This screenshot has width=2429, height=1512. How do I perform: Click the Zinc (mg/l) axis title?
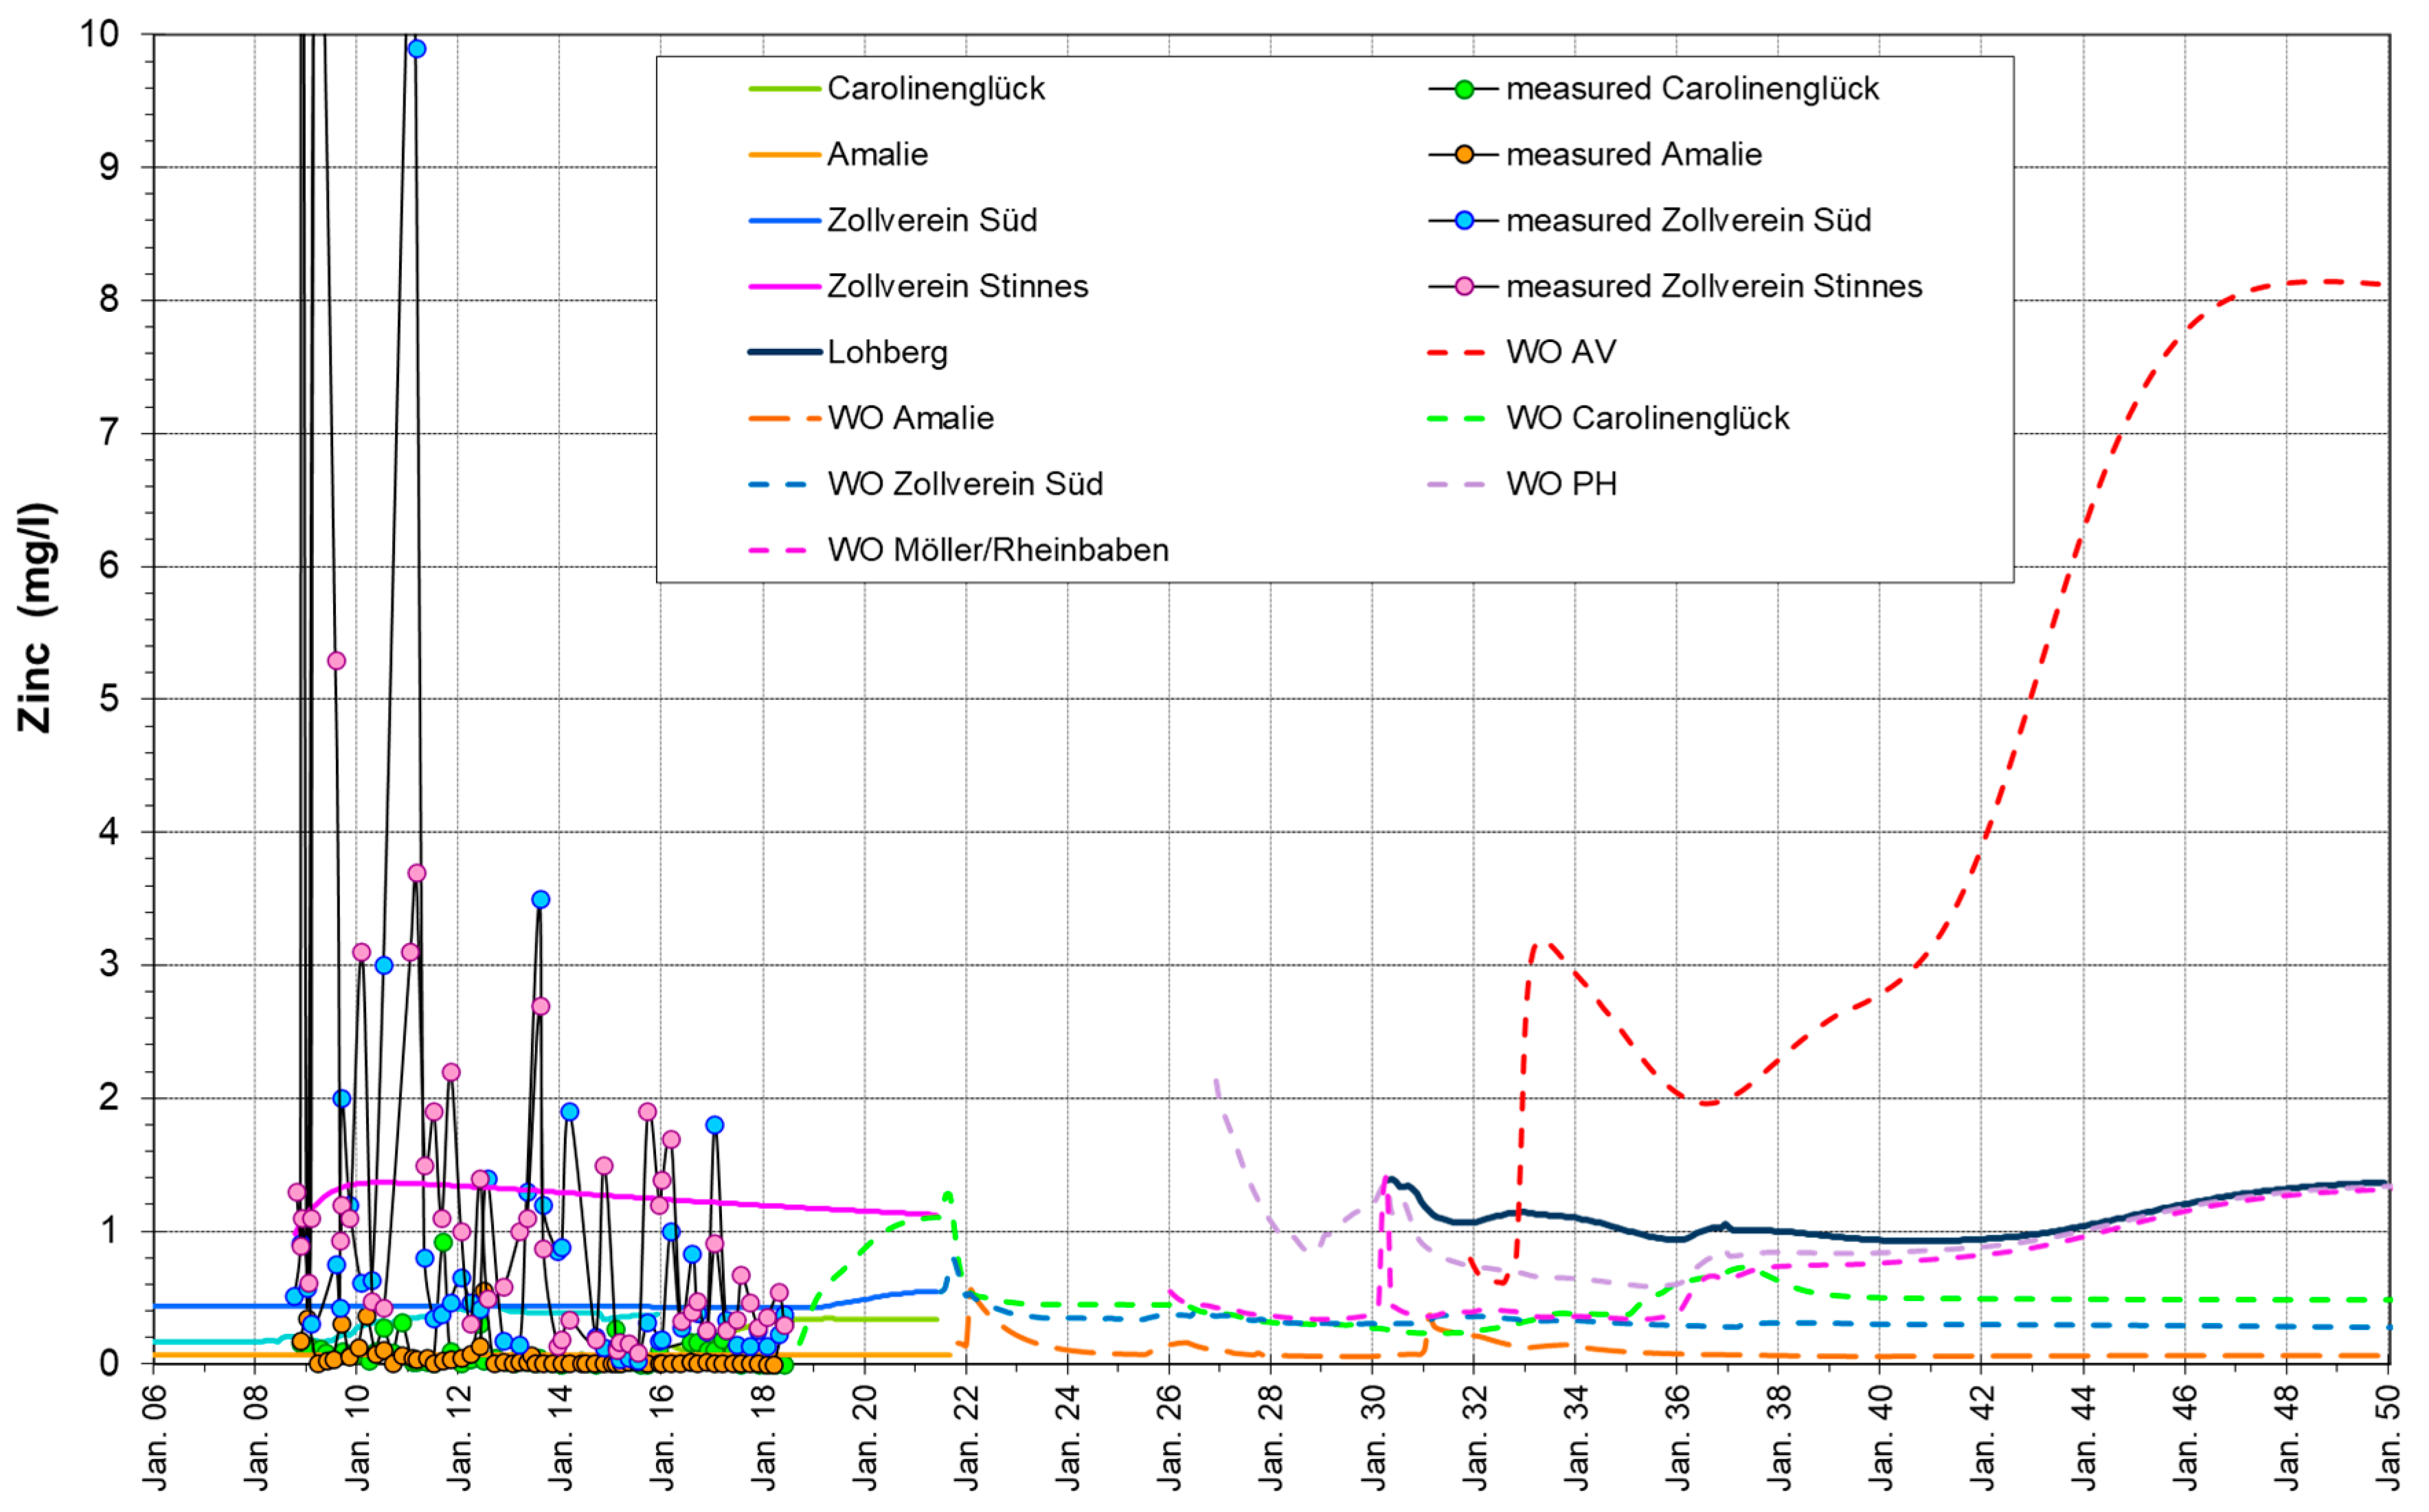click(x=36, y=617)
